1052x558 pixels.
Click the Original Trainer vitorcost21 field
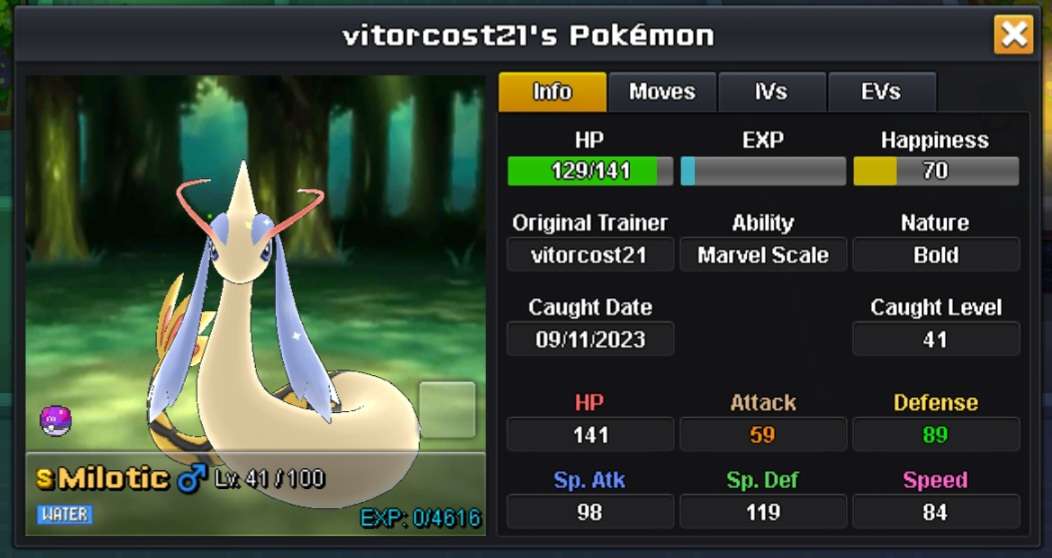point(590,255)
